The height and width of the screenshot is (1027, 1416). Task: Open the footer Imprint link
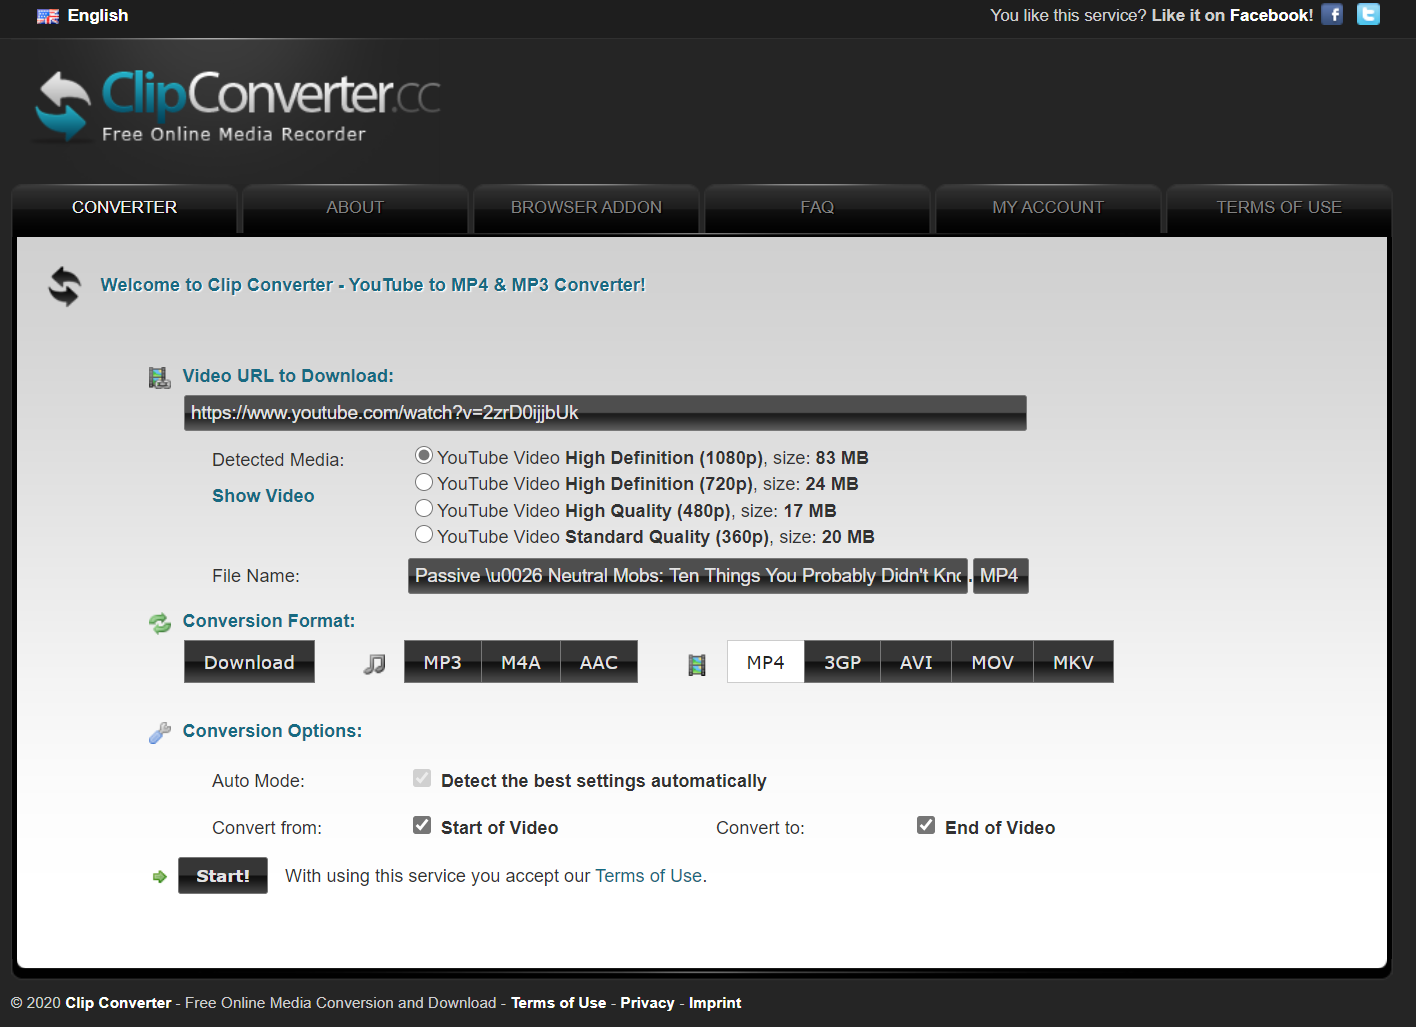tap(715, 1003)
